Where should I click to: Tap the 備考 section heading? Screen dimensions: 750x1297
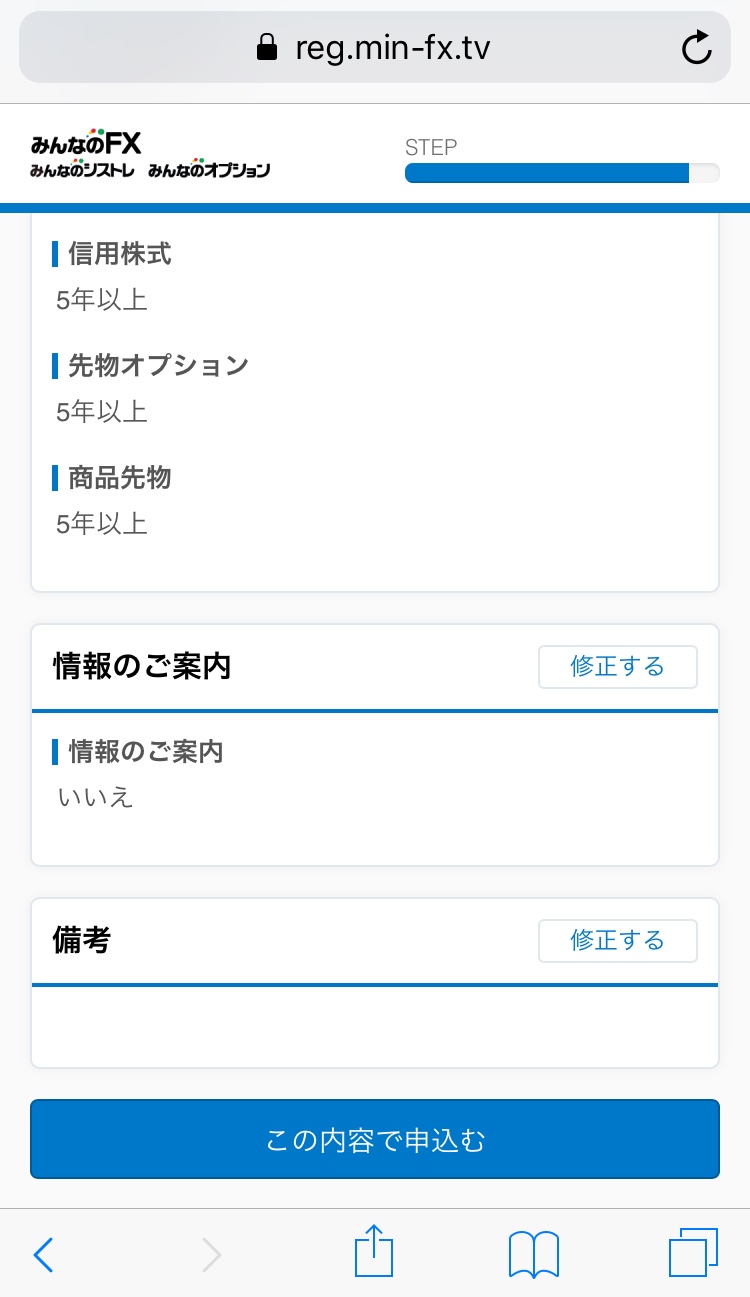81,941
